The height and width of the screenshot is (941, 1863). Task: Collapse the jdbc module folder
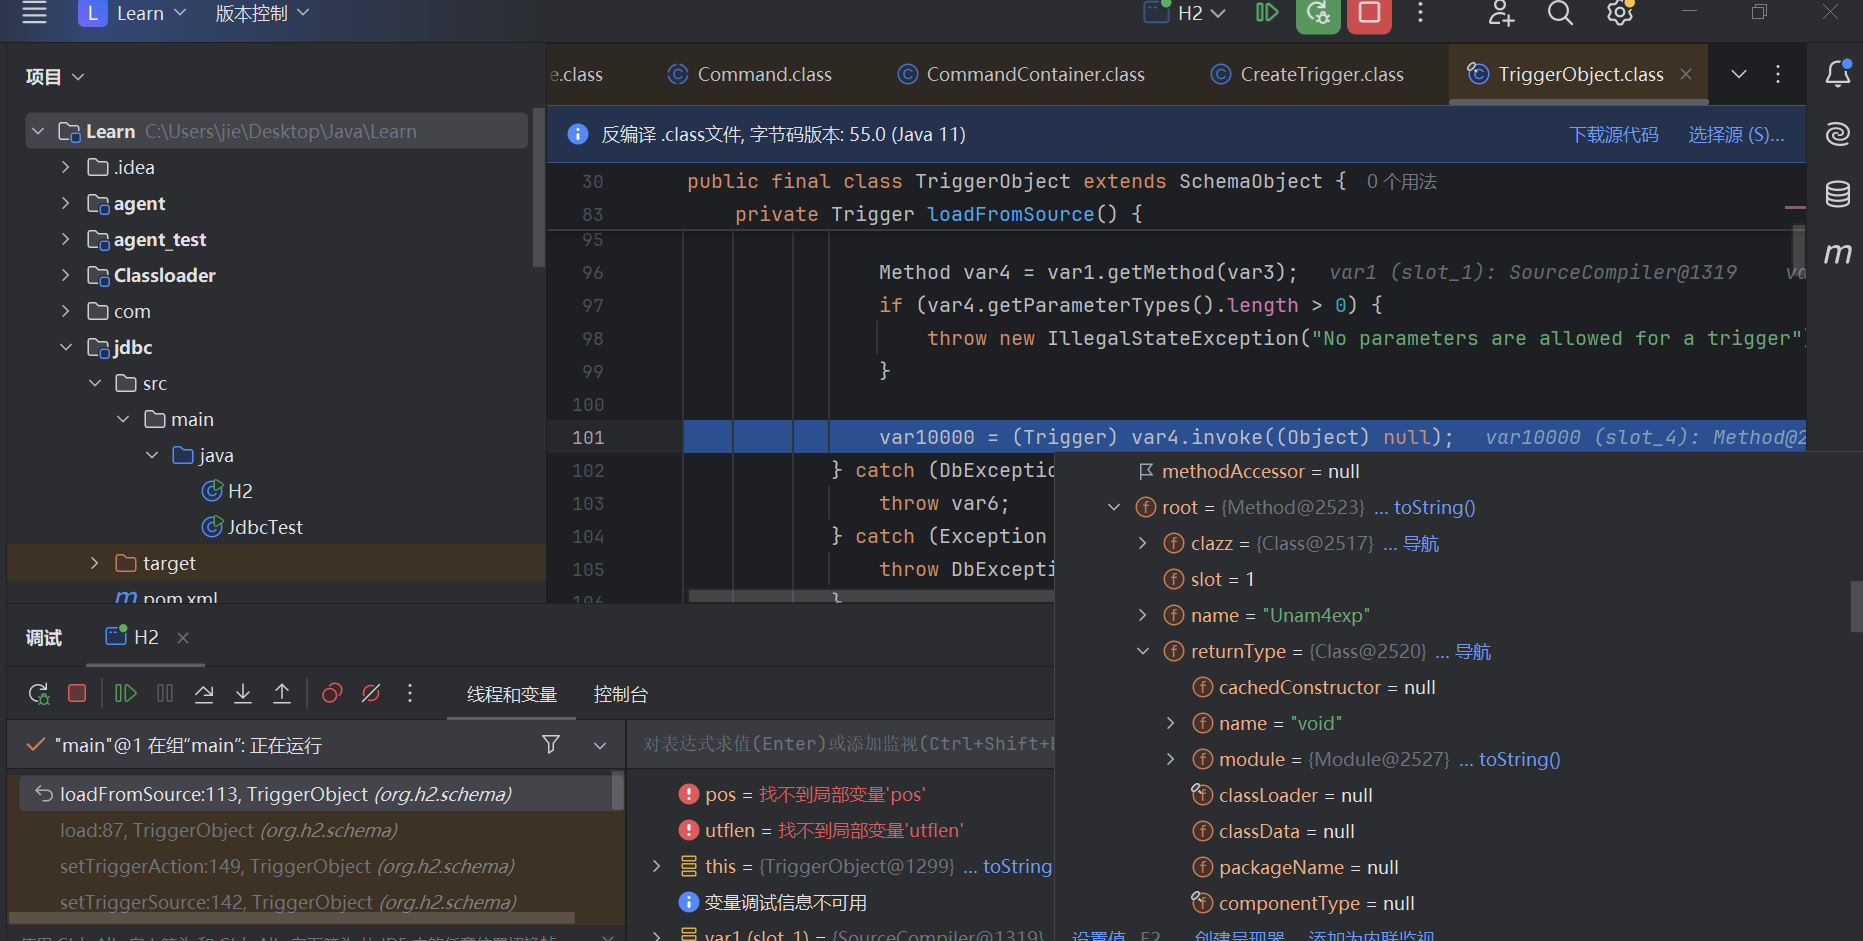(66, 347)
